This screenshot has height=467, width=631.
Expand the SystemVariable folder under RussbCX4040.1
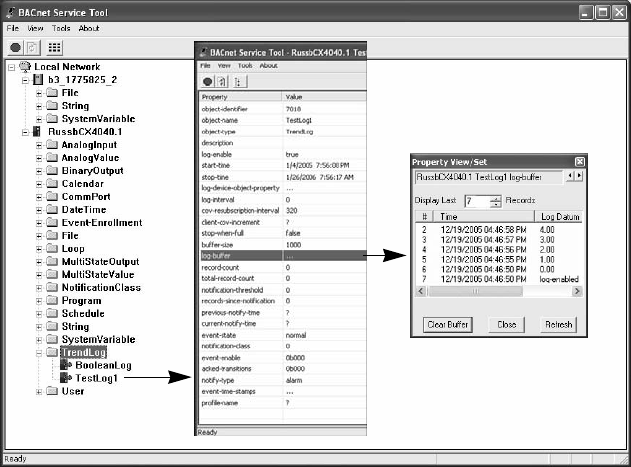(39, 340)
